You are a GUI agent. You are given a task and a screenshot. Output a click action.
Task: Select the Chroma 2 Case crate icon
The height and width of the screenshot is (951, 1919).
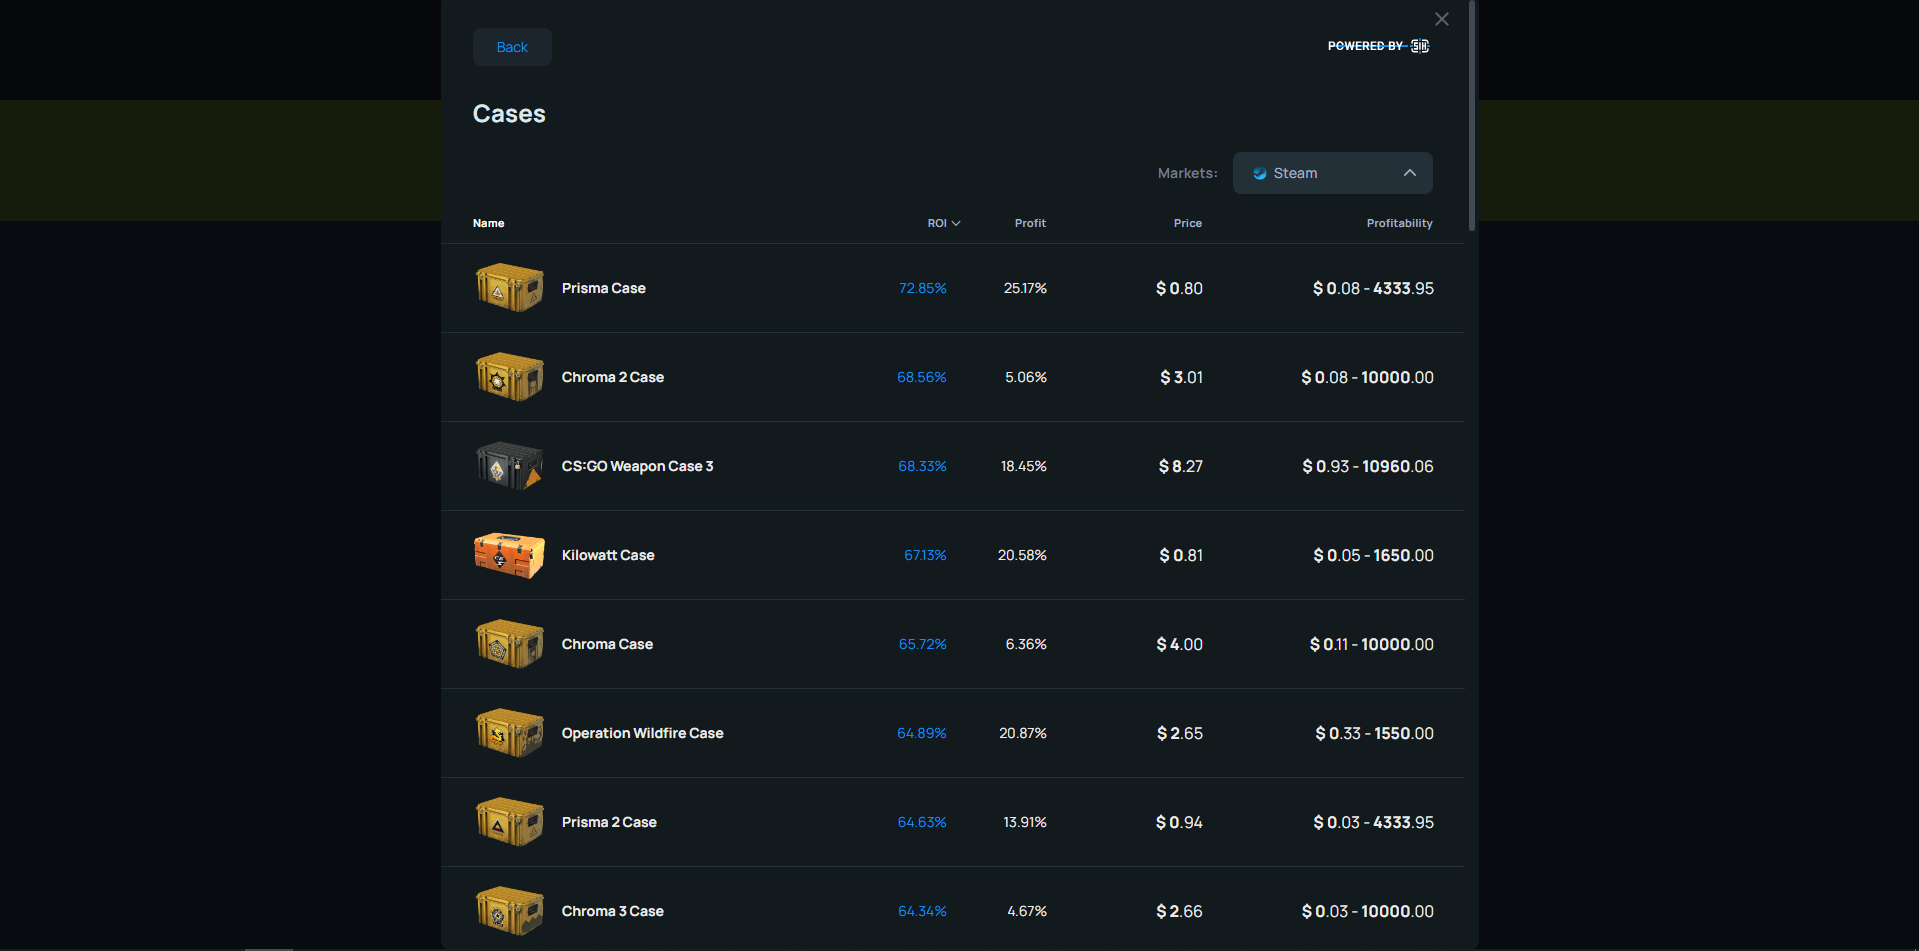tap(509, 377)
